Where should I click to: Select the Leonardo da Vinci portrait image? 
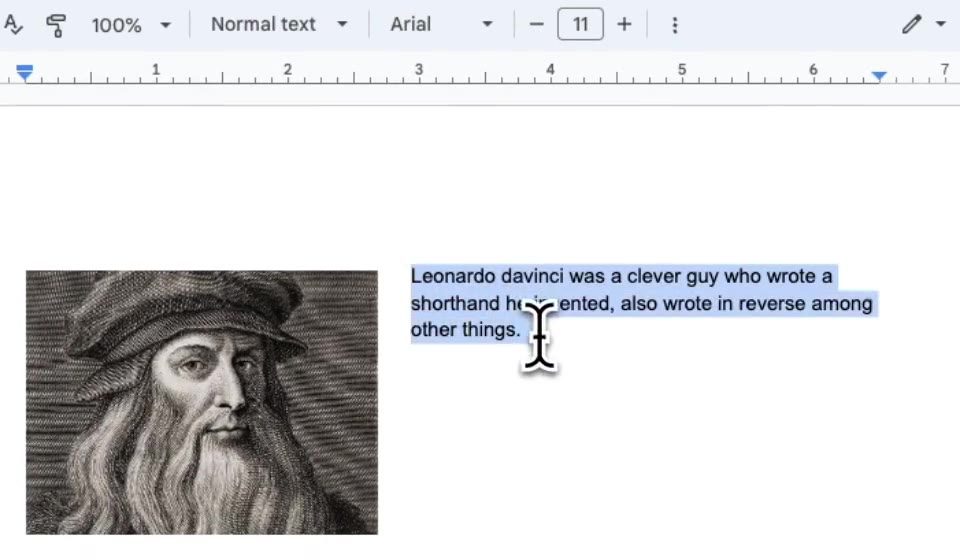[x=201, y=402]
